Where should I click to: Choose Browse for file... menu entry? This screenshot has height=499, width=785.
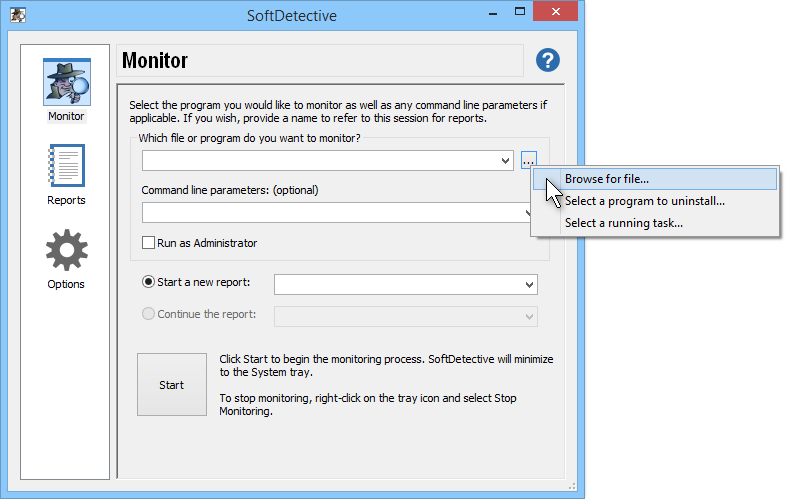(655, 179)
